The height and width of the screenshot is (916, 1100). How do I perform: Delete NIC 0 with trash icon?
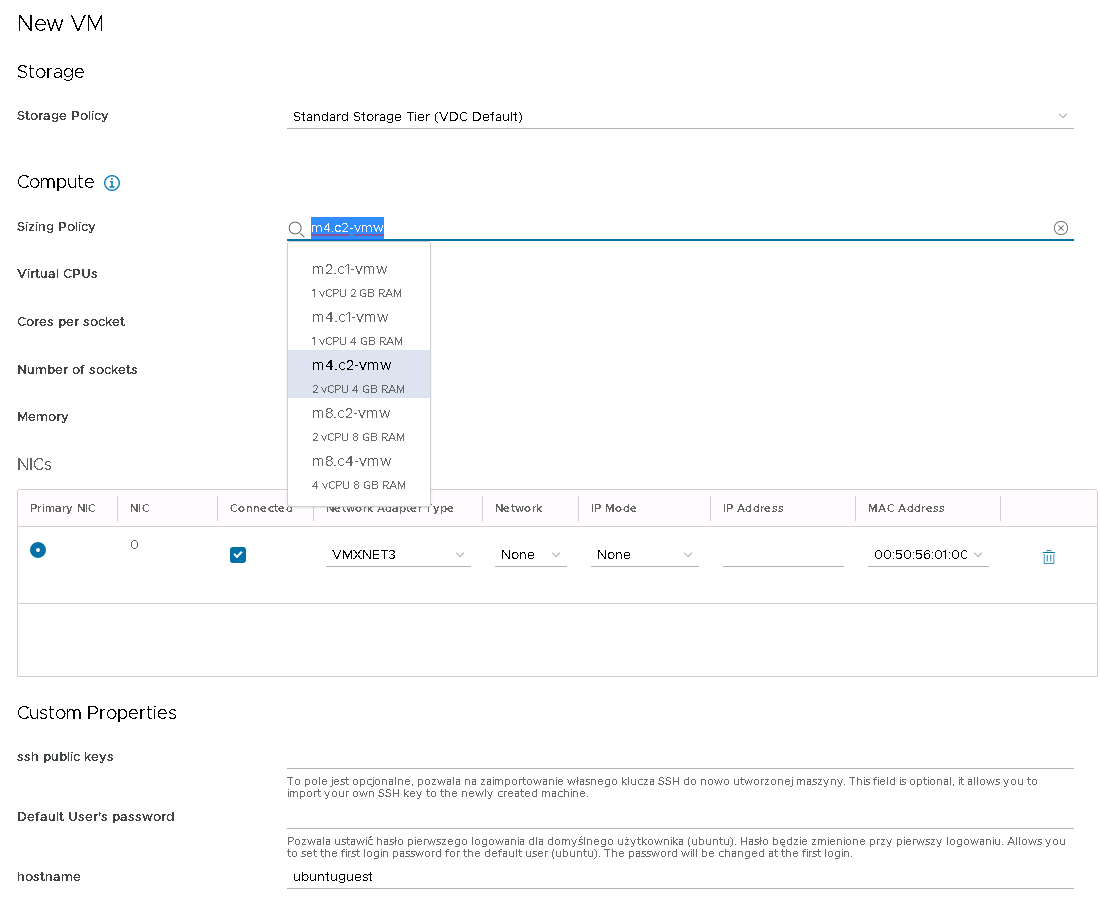(x=1048, y=557)
